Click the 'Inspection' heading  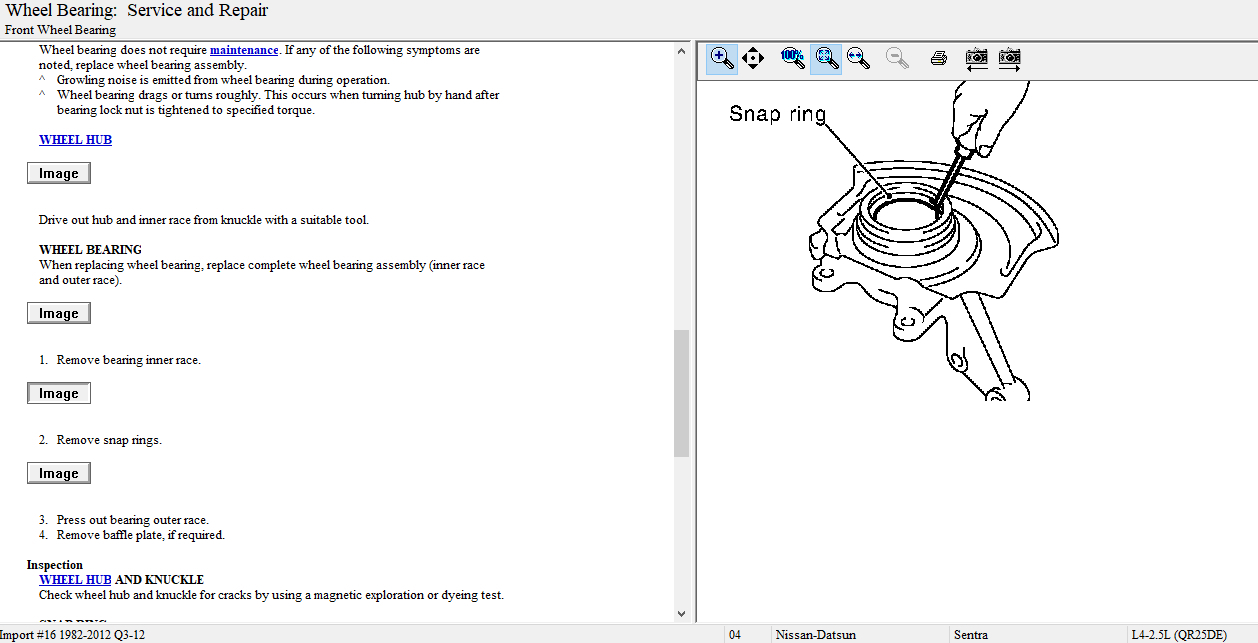click(x=55, y=565)
